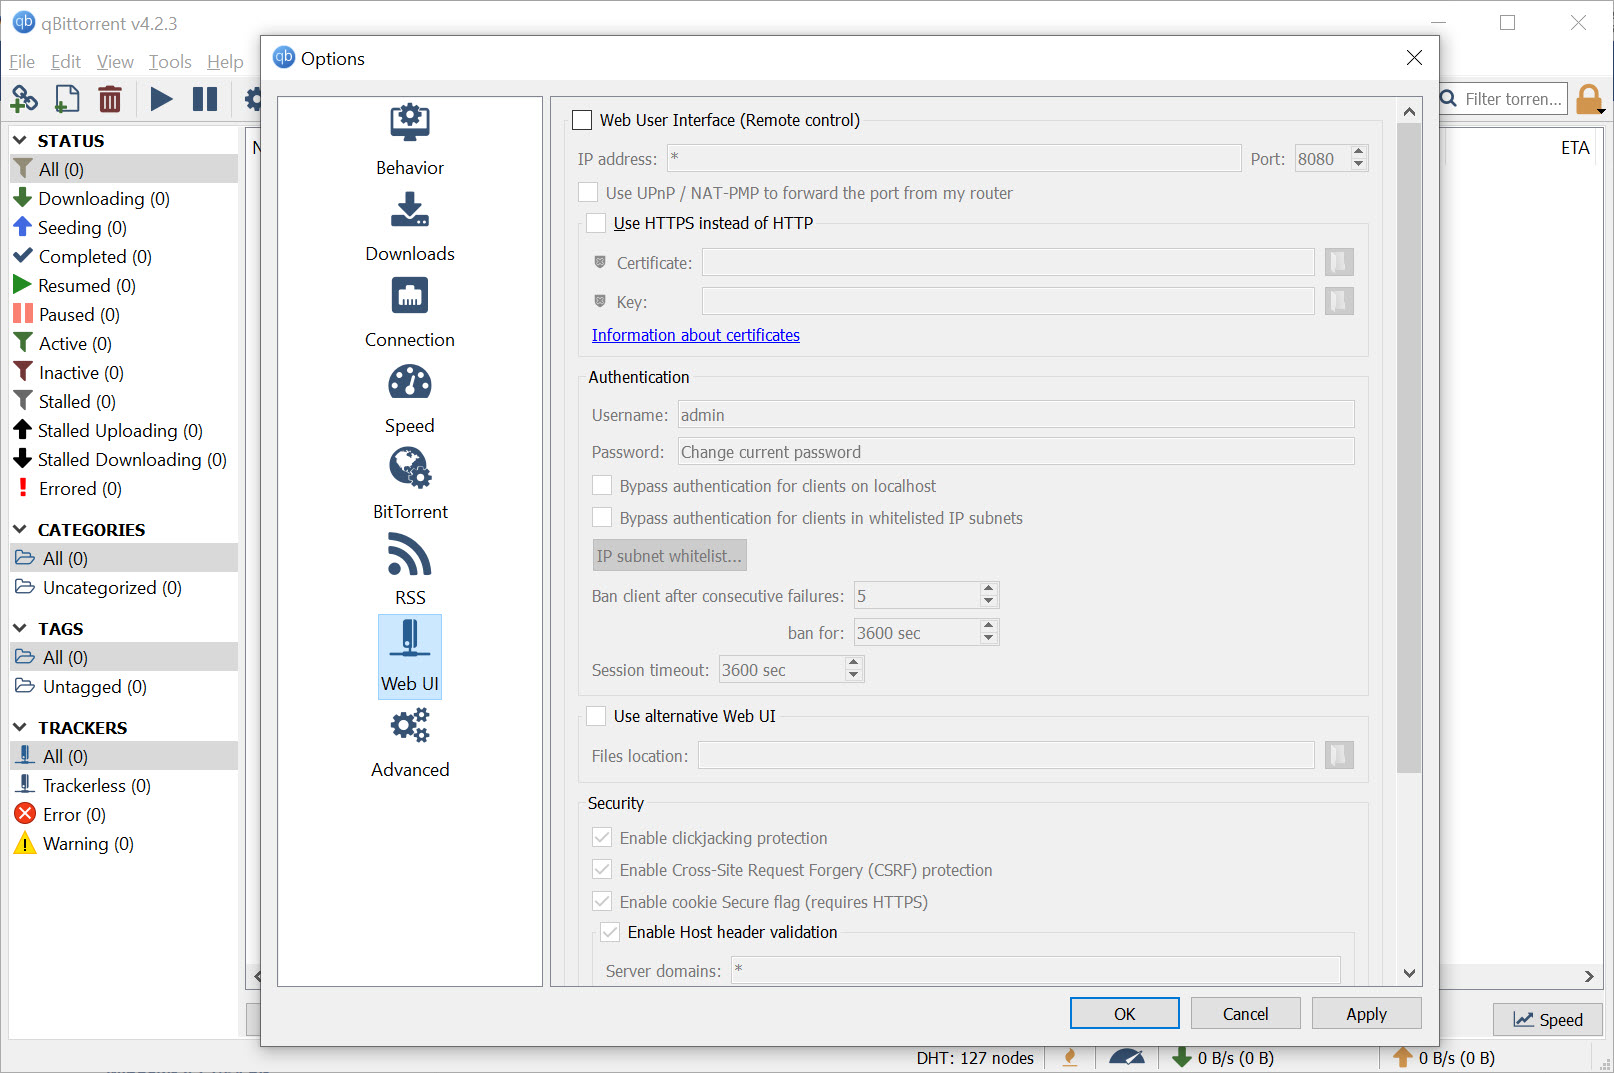Click scroll up arrow in options pane
Screen dimensions: 1614x1073
[x=1409, y=111]
